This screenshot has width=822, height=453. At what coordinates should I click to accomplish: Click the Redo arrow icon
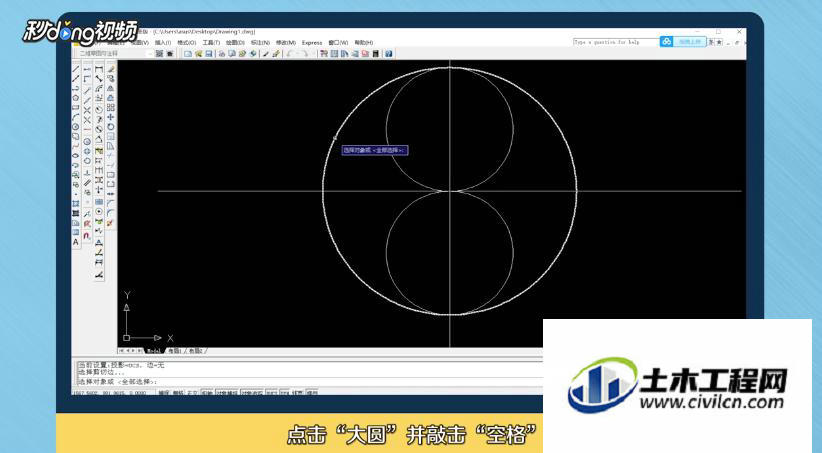(305, 53)
